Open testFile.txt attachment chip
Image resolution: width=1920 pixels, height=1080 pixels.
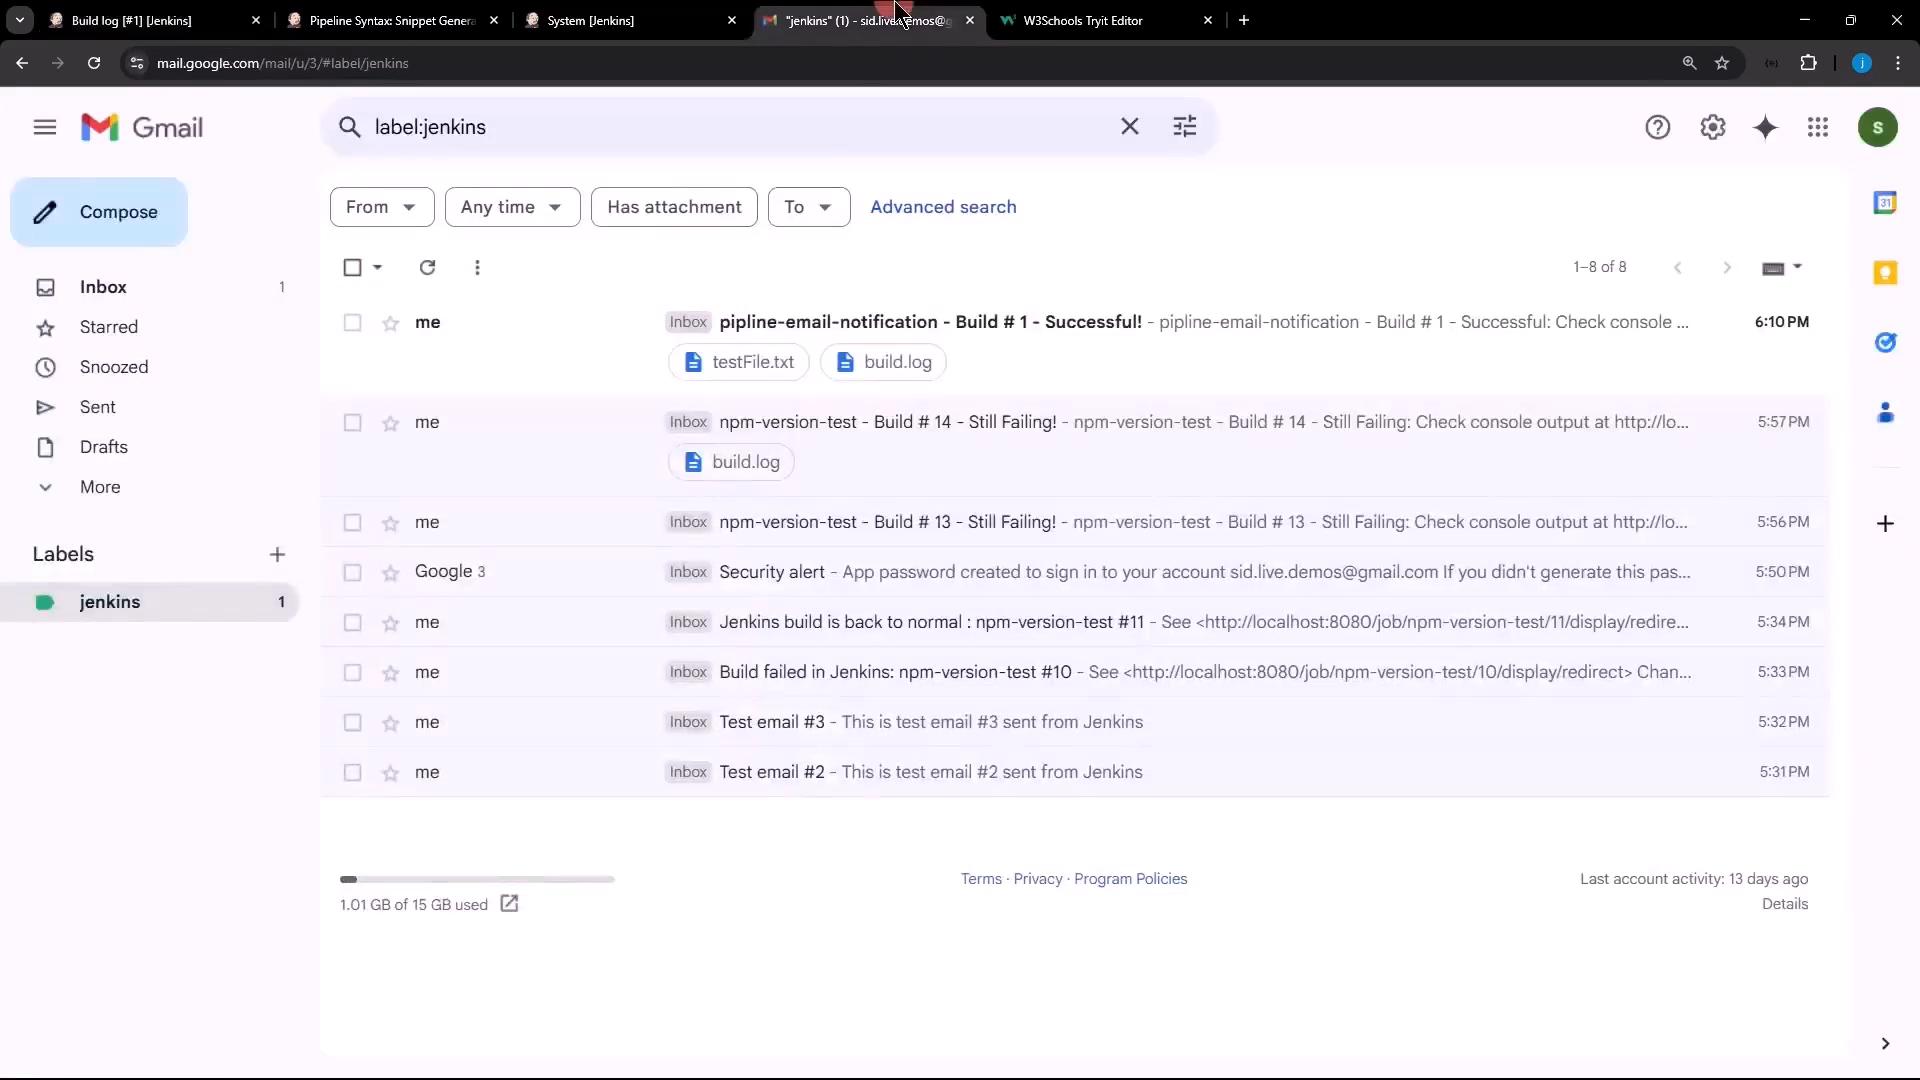click(x=738, y=362)
